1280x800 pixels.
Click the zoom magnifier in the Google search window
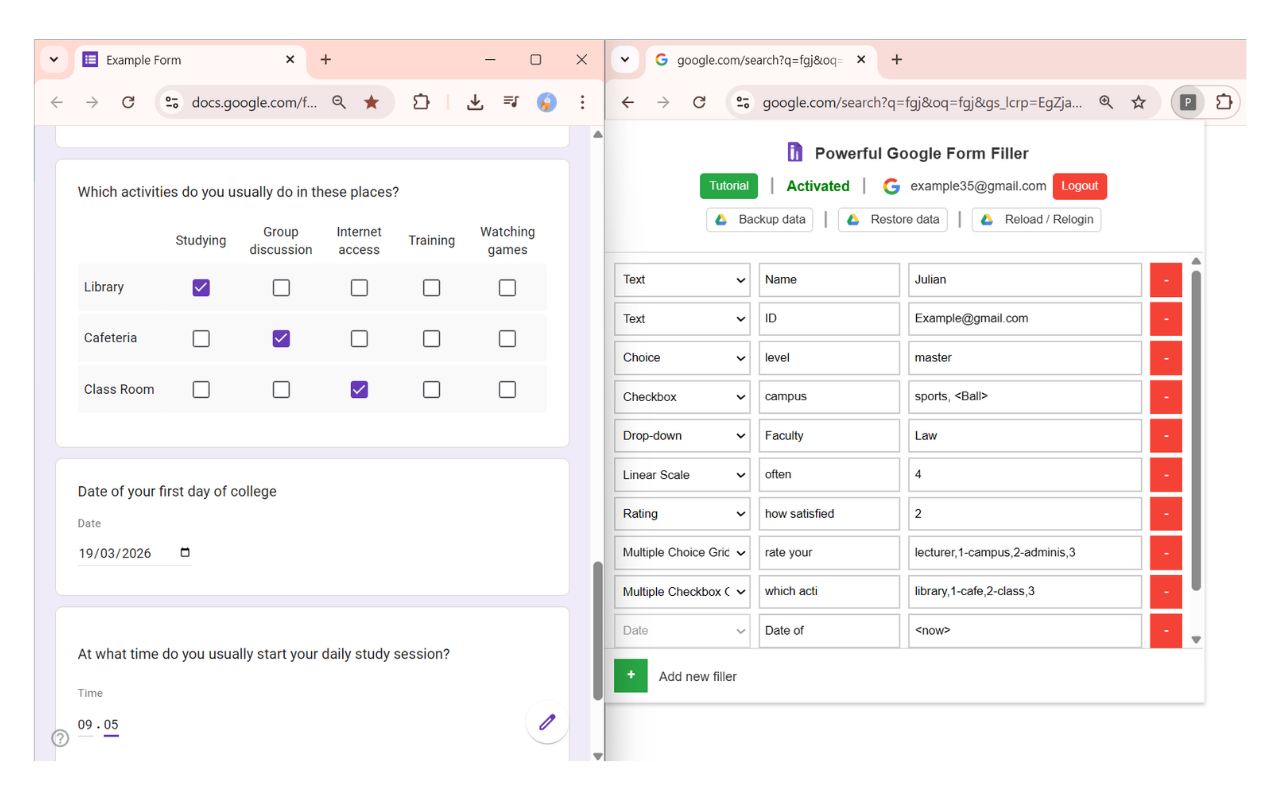click(x=1106, y=102)
